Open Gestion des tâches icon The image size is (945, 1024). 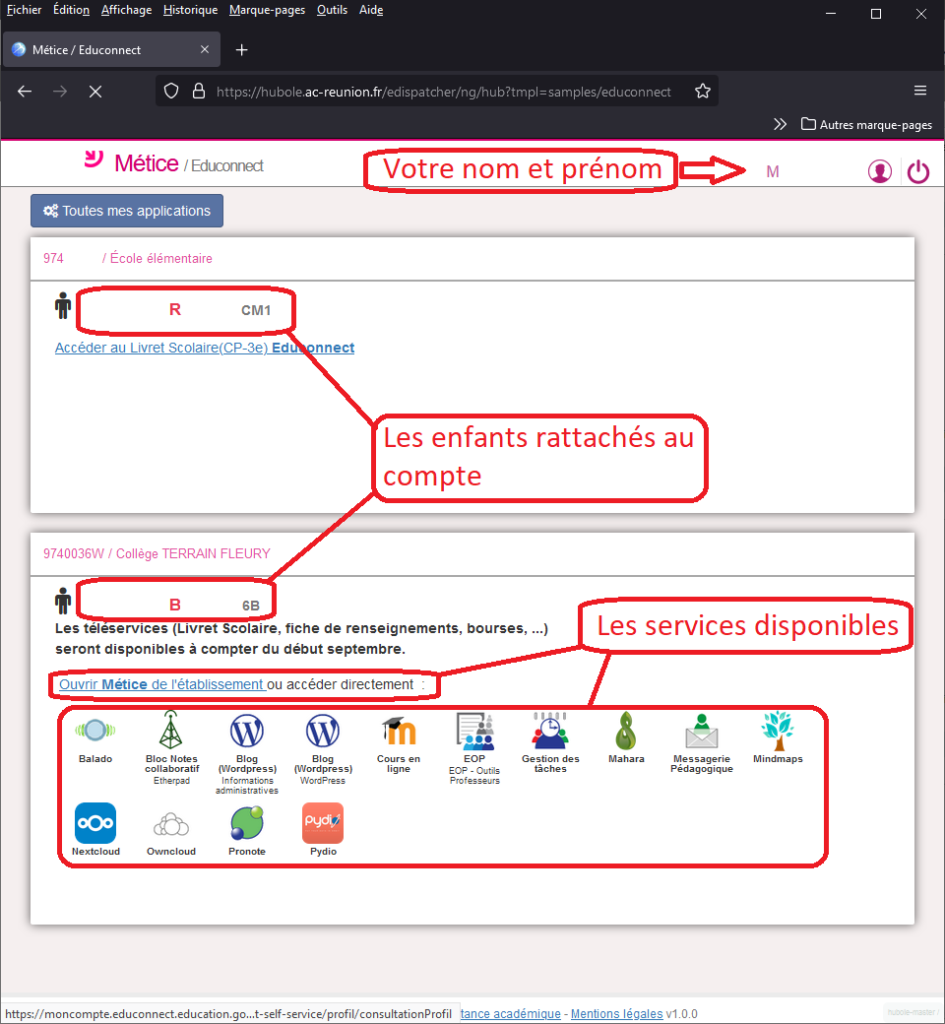550,731
